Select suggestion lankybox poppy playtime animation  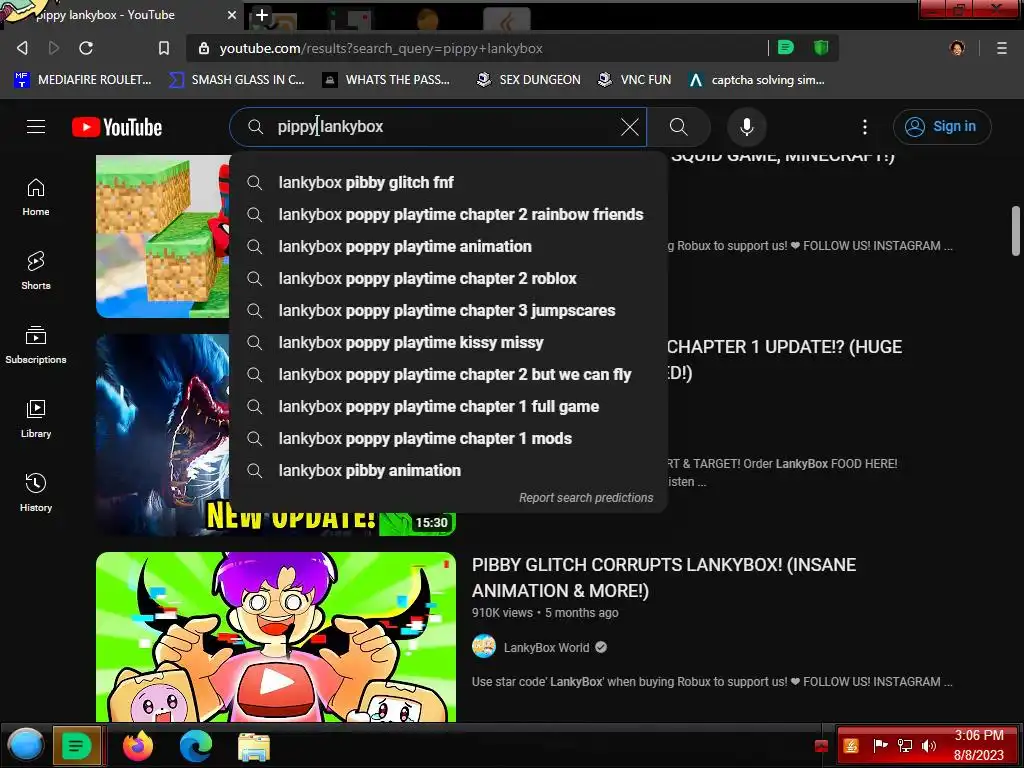(448, 246)
